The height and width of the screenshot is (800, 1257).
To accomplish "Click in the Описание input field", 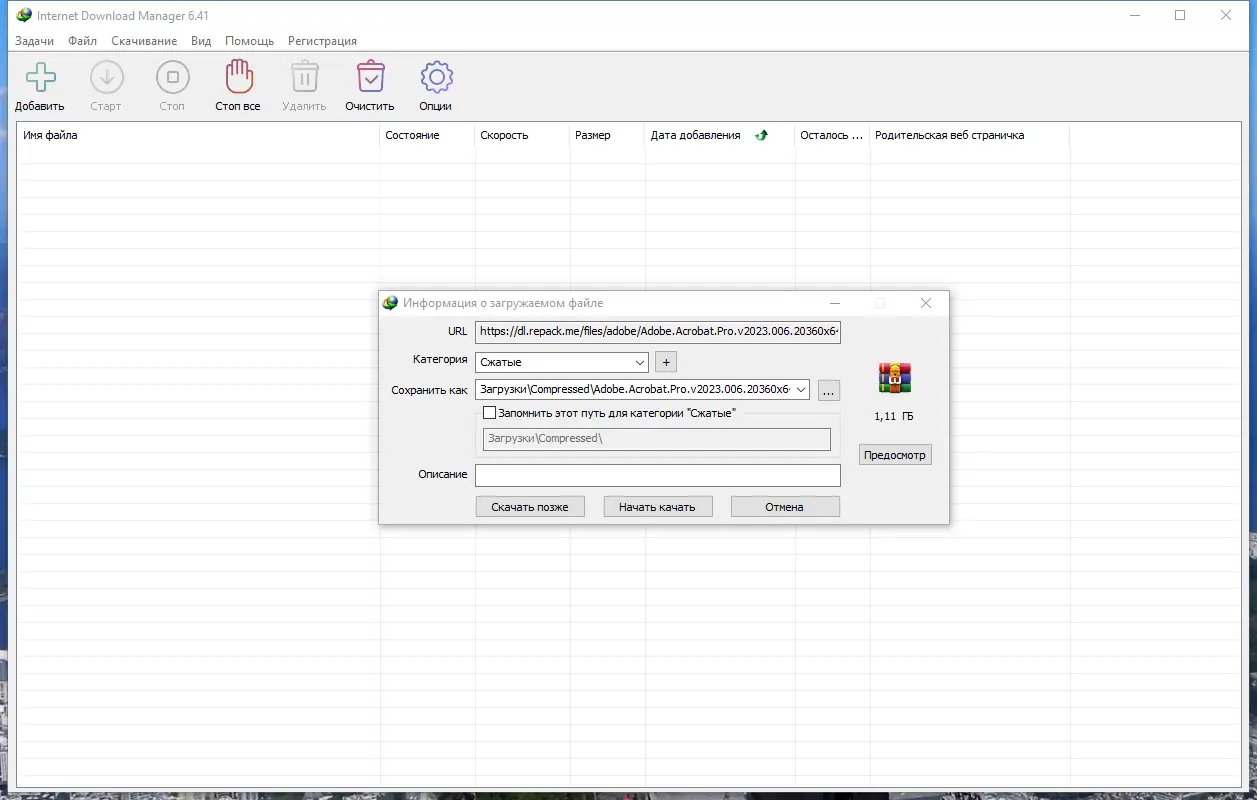I will (x=658, y=475).
